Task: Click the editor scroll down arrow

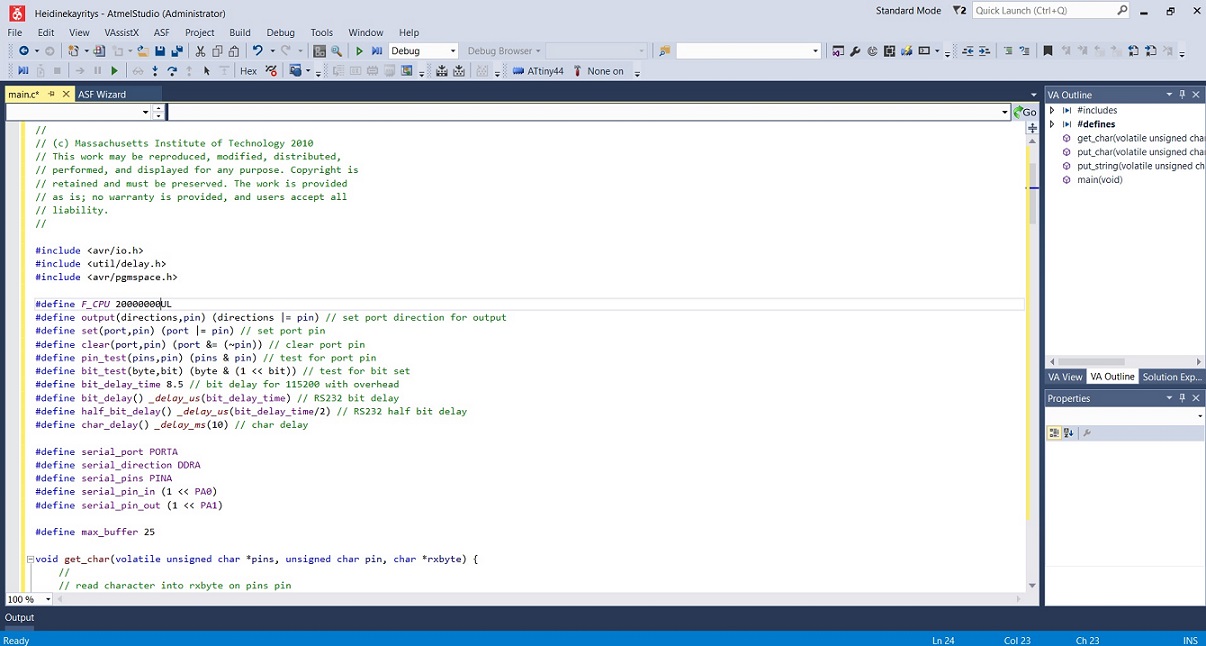Action: [1032, 586]
